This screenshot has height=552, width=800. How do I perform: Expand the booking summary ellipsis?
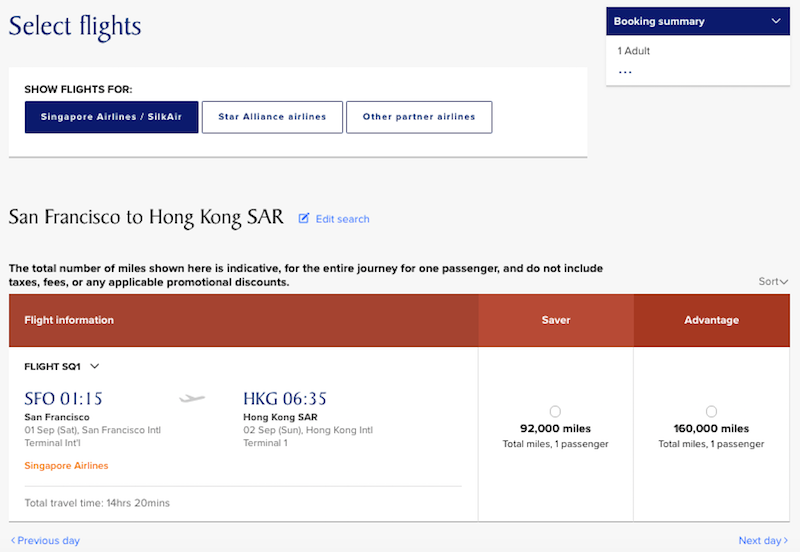click(x=625, y=72)
